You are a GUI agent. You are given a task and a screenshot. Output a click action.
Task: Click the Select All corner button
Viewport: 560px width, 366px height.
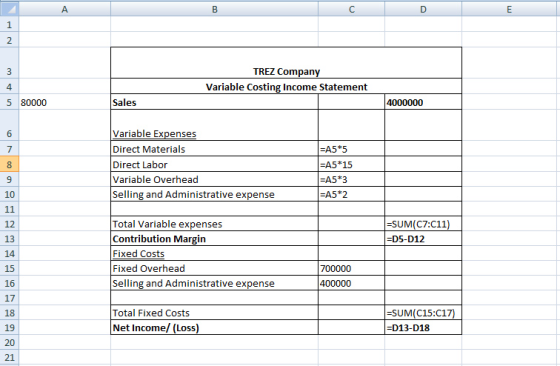(9, 9)
